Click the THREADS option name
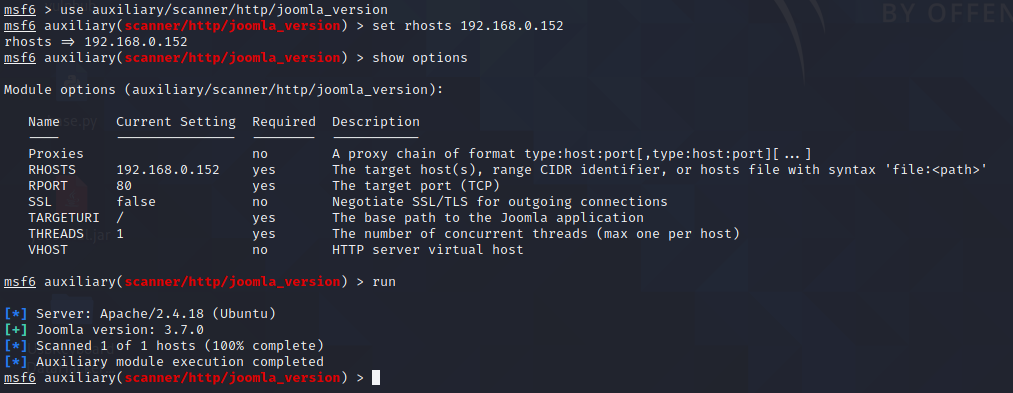1013x393 pixels. pos(56,233)
